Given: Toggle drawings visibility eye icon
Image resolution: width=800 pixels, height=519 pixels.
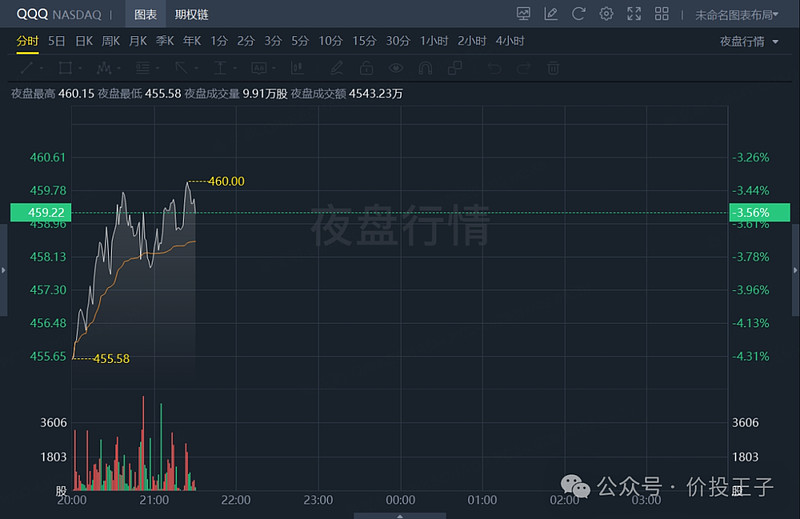Looking at the screenshot, I should tap(396, 67).
